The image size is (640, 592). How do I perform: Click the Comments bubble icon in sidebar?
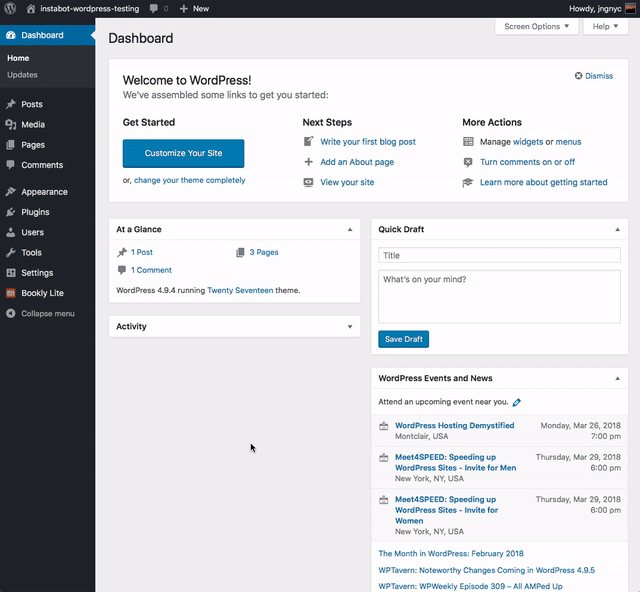(x=11, y=165)
